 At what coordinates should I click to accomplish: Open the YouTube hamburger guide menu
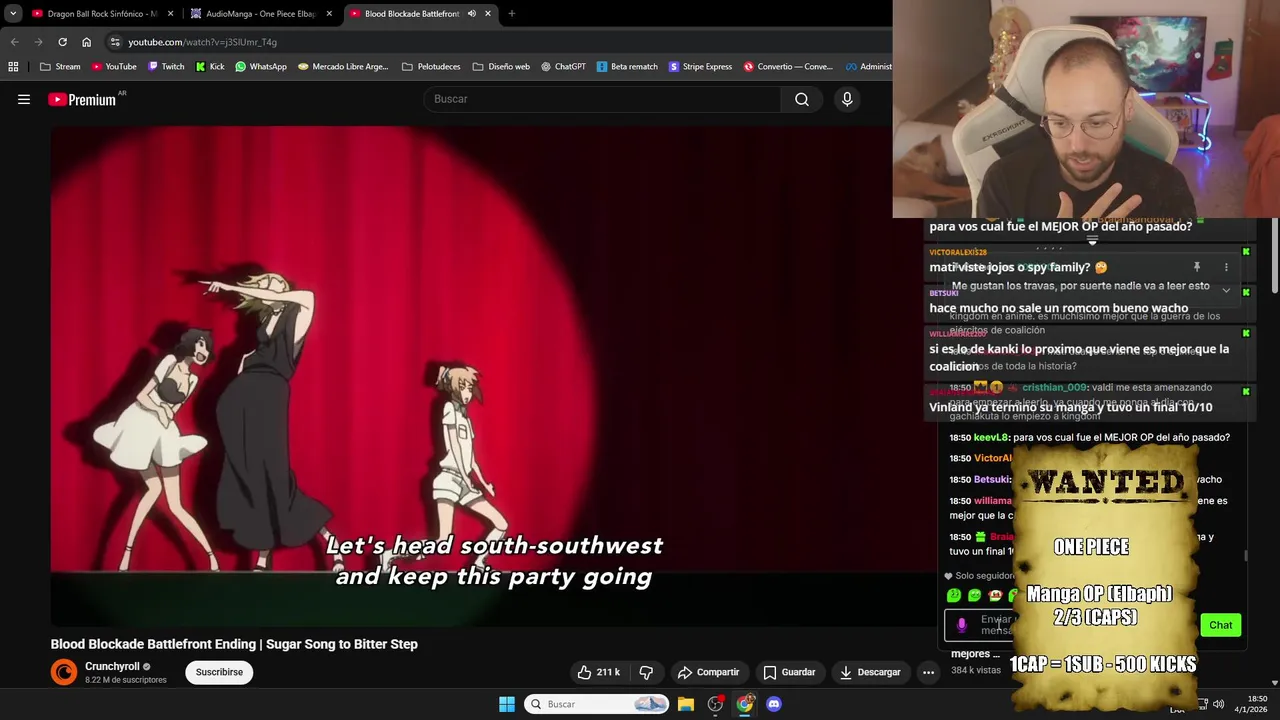pyautogui.click(x=24, y=99)
